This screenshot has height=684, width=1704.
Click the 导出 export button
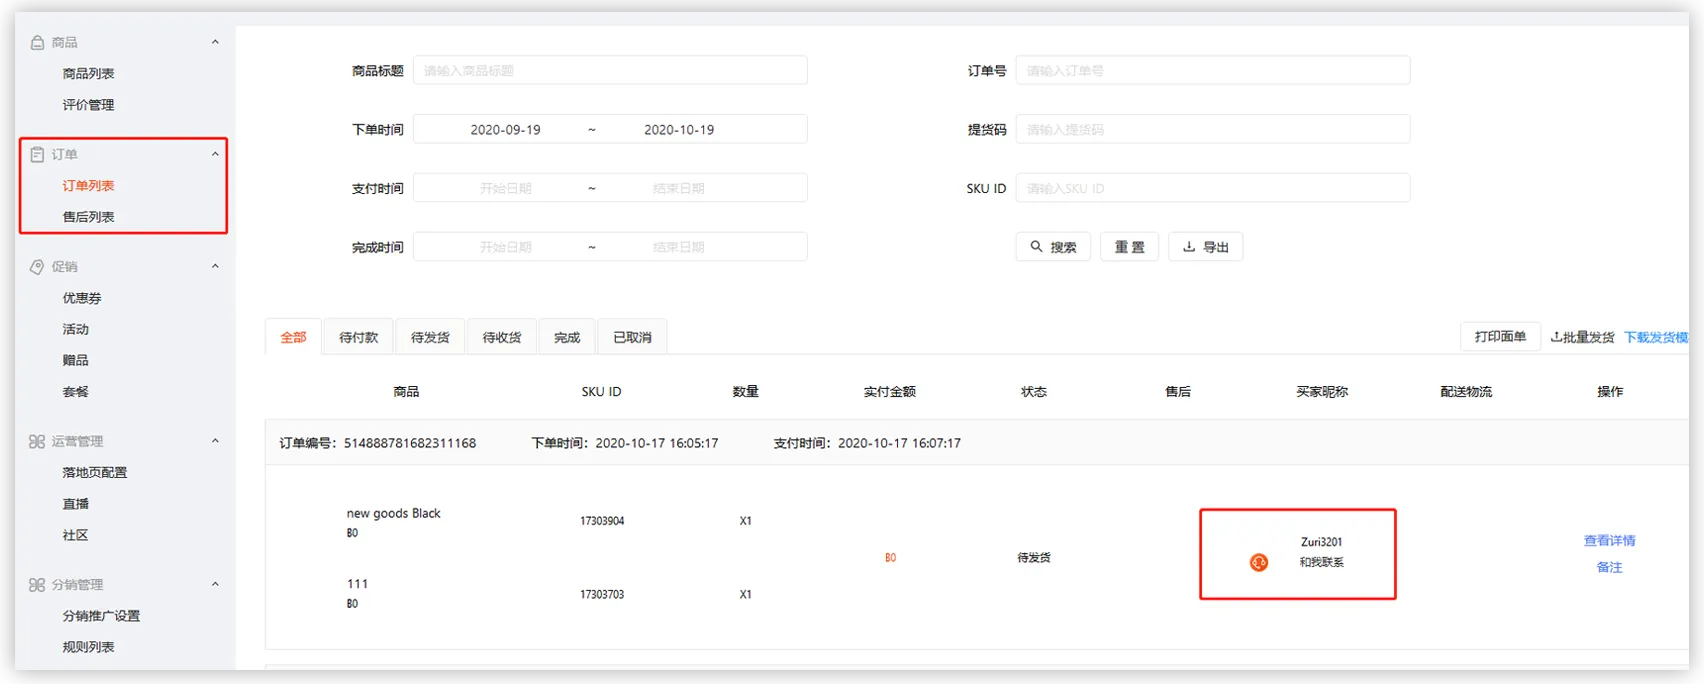pyautogui.click(x=1206, y=247)
